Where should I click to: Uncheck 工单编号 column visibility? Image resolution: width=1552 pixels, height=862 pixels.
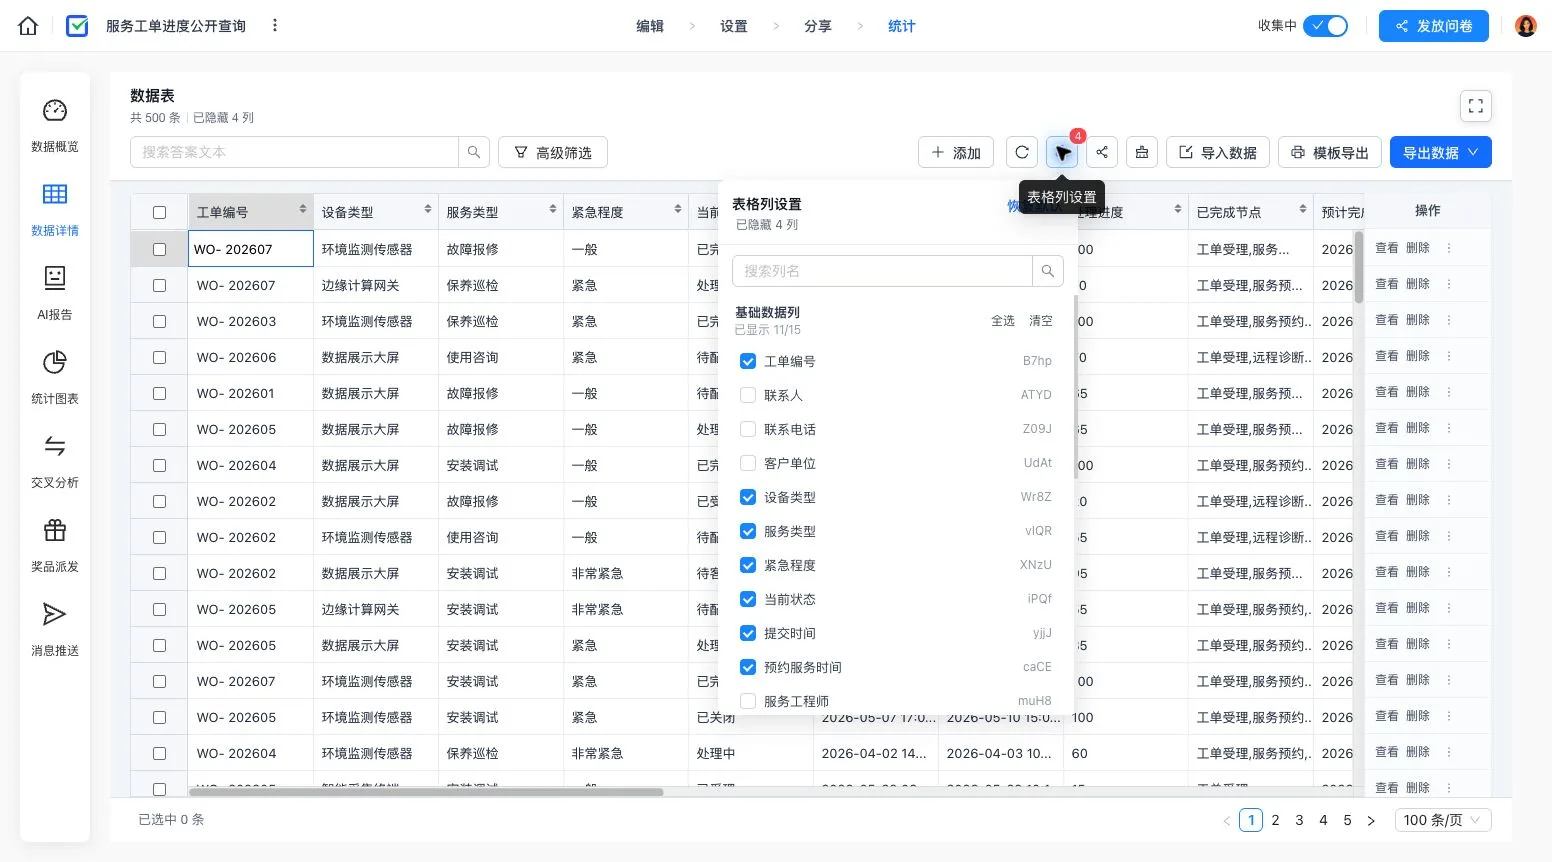(x=748, y=361)
